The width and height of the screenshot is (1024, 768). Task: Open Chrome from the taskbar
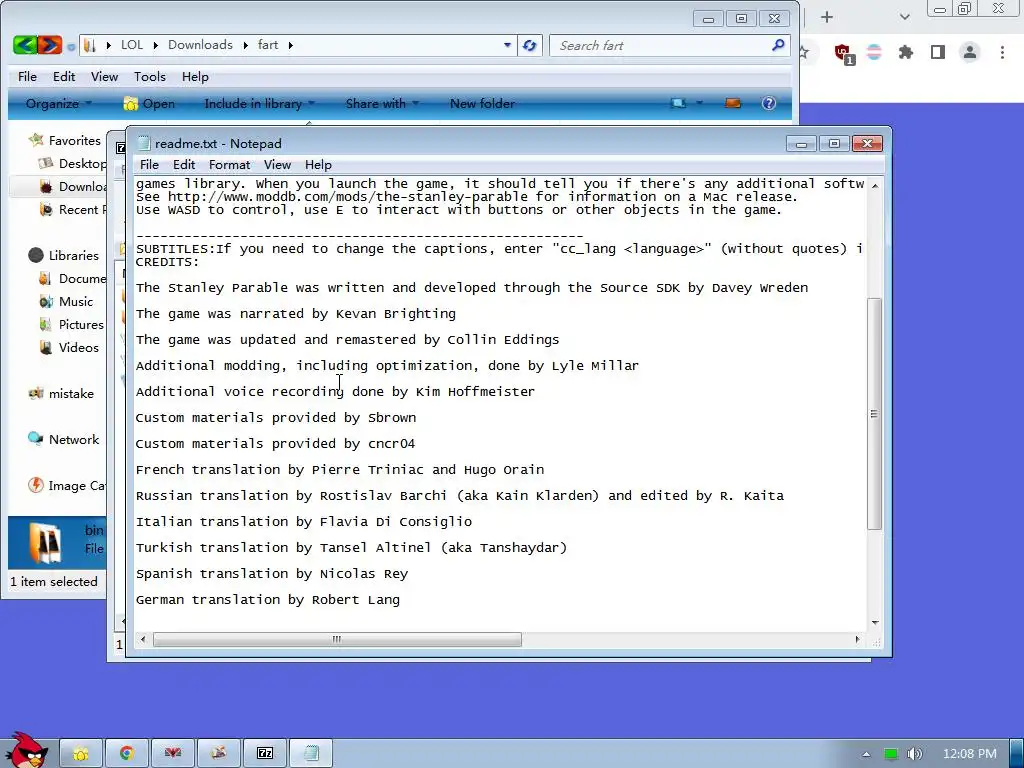(127, 753)
